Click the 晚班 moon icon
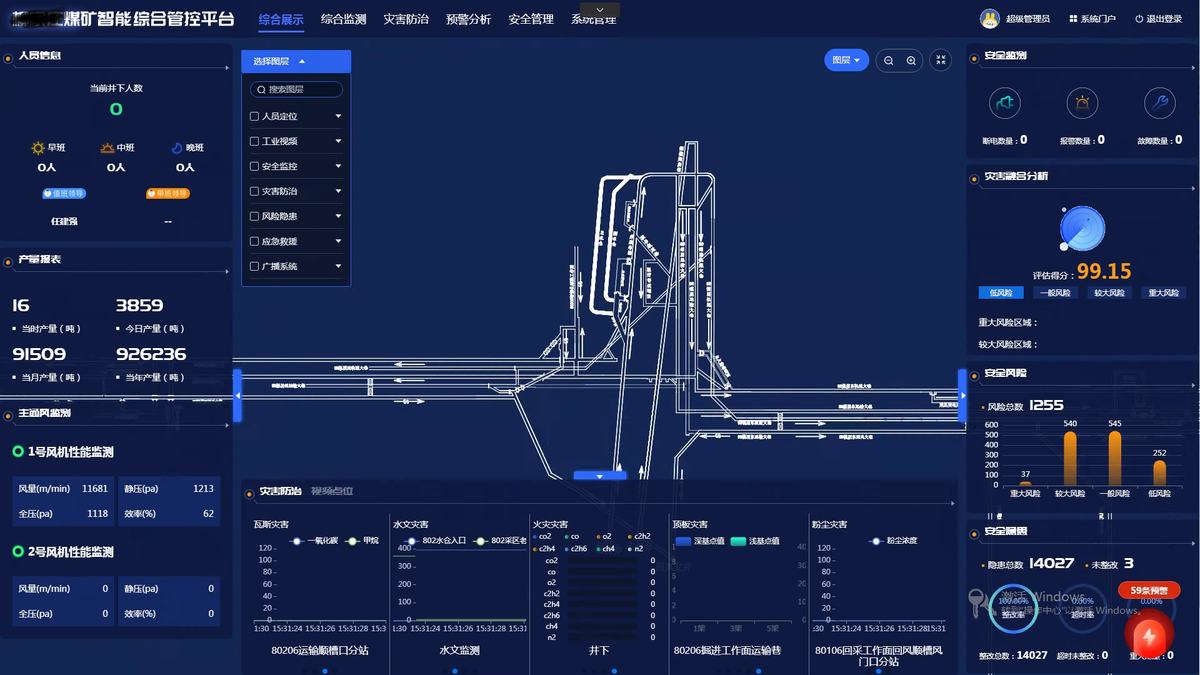This screenshot has width=1200, height=675. click(177, 148)
